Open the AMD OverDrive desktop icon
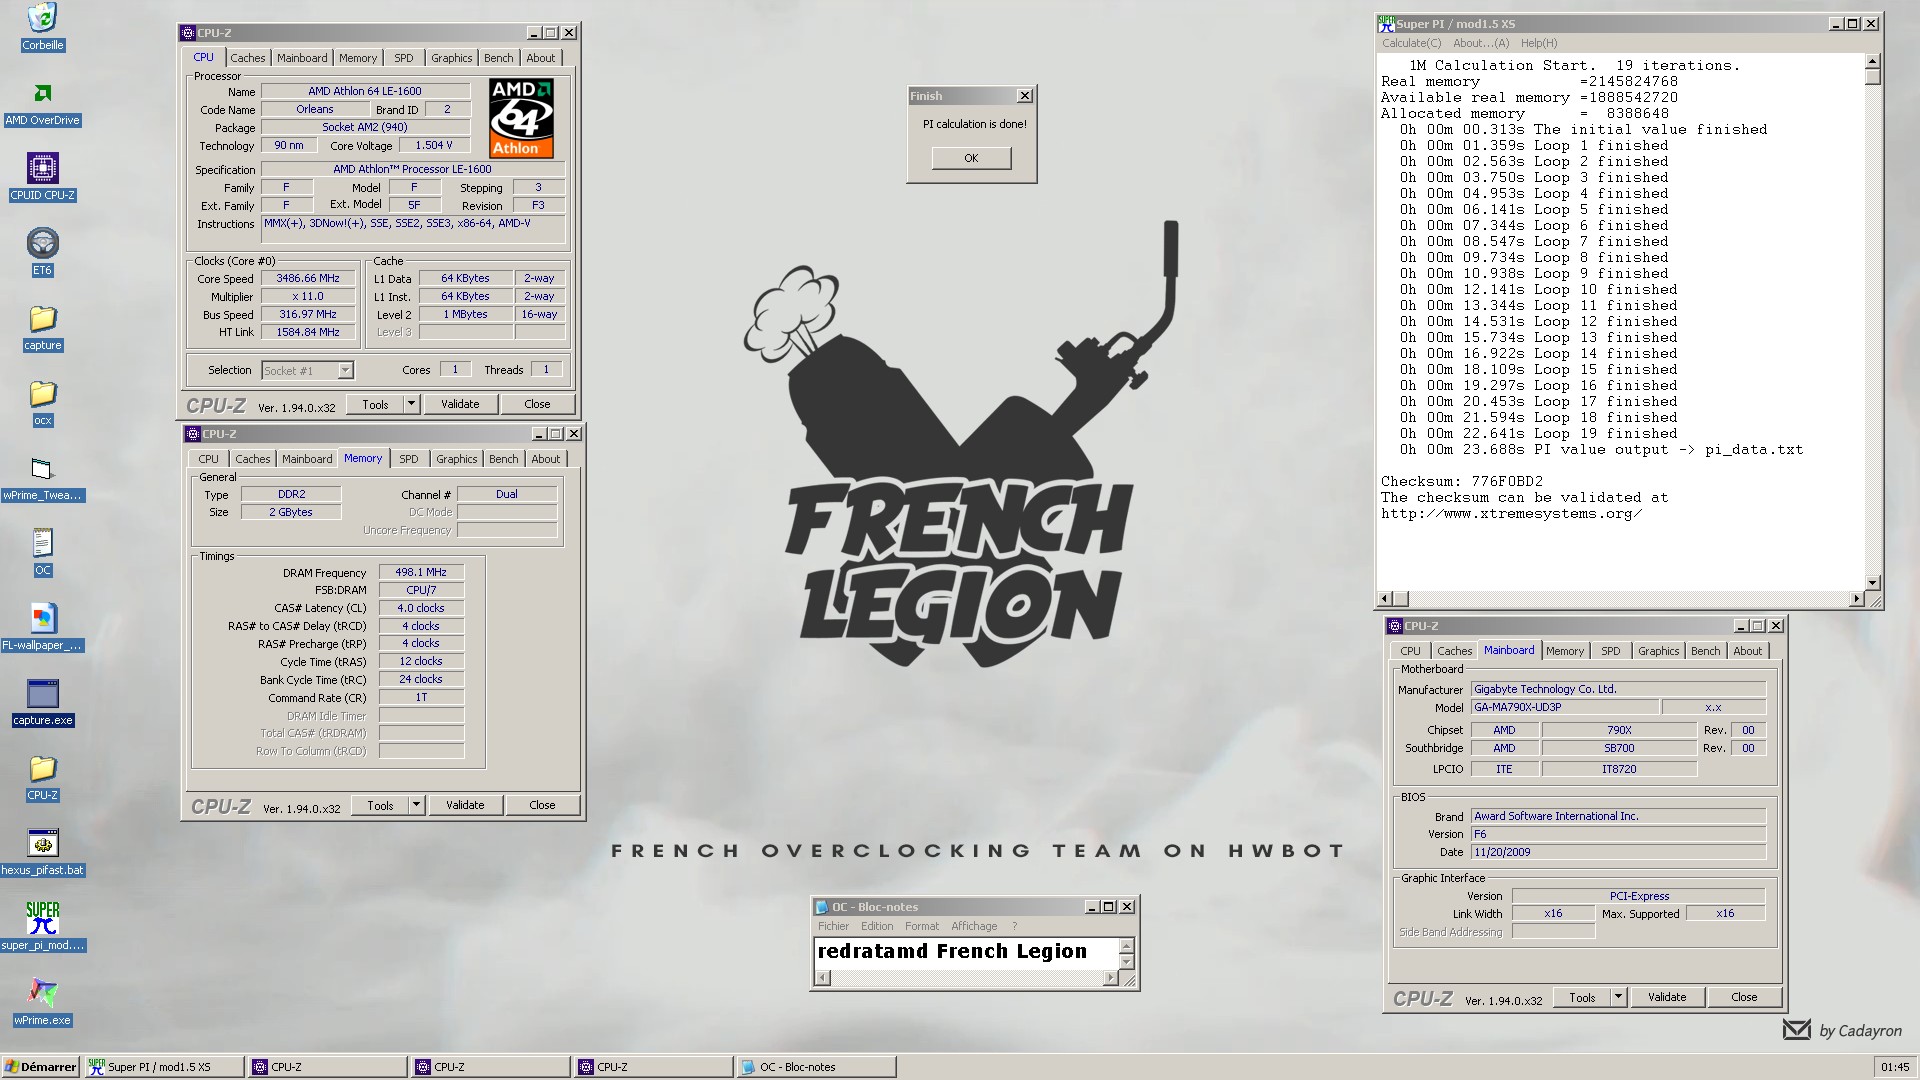This screenshot has height=1080, width=1920. point(42,93)
